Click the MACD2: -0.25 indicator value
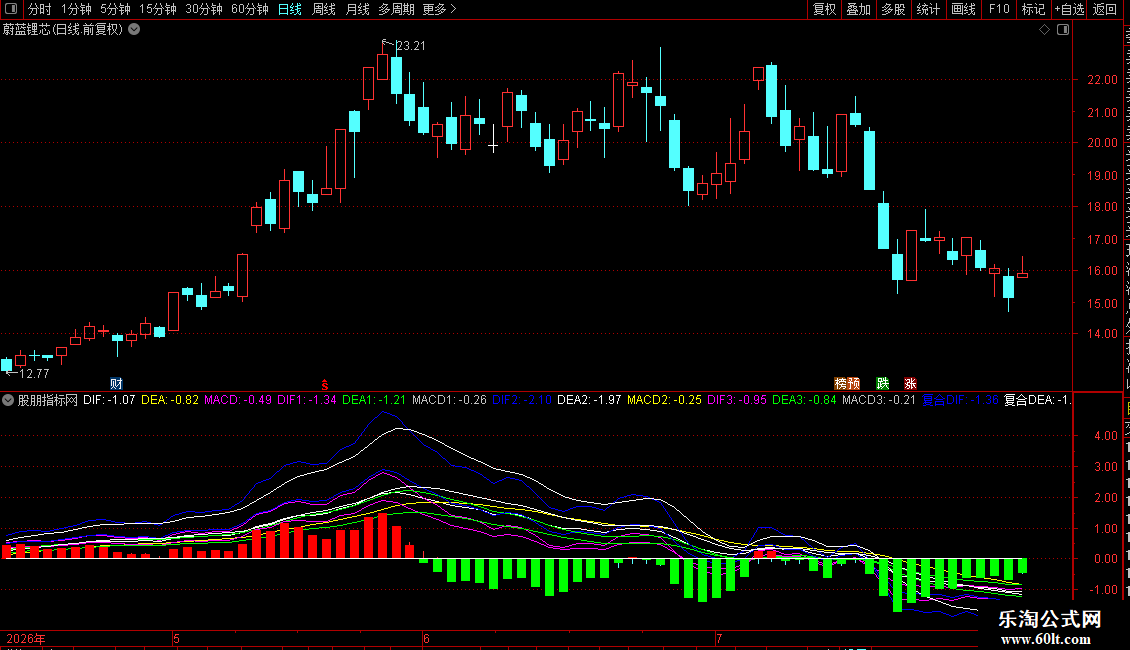Viewport: 1130px width, 650px height. (664, 400)
